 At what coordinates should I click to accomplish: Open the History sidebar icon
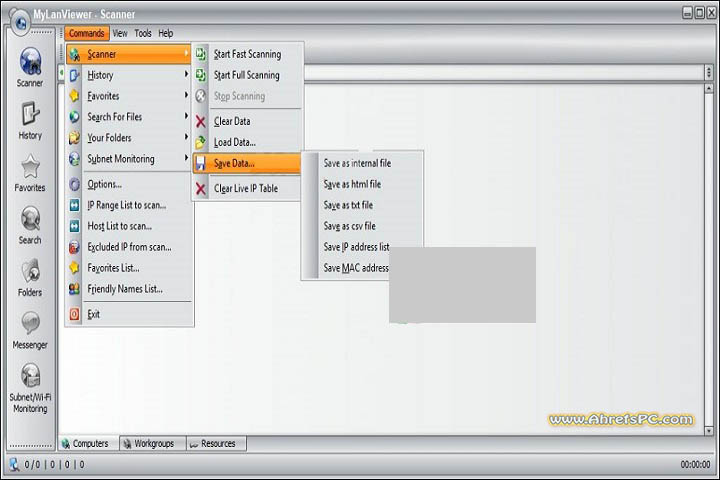(x=30, y=120)
